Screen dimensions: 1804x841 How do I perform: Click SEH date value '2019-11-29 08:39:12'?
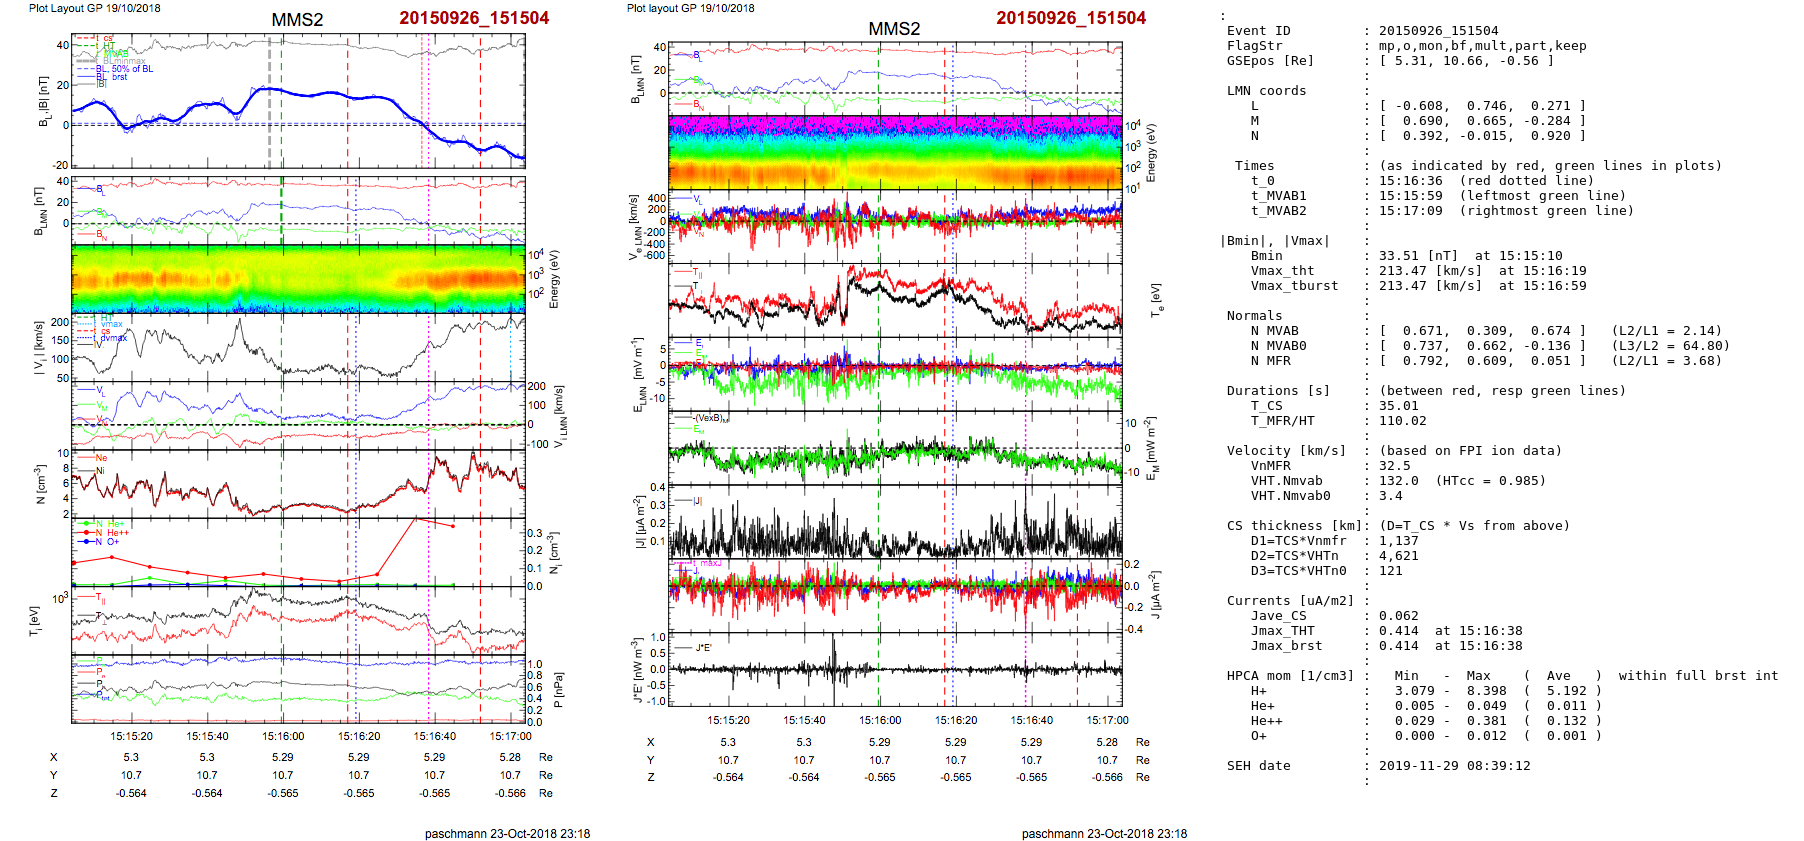point(1455,766)
